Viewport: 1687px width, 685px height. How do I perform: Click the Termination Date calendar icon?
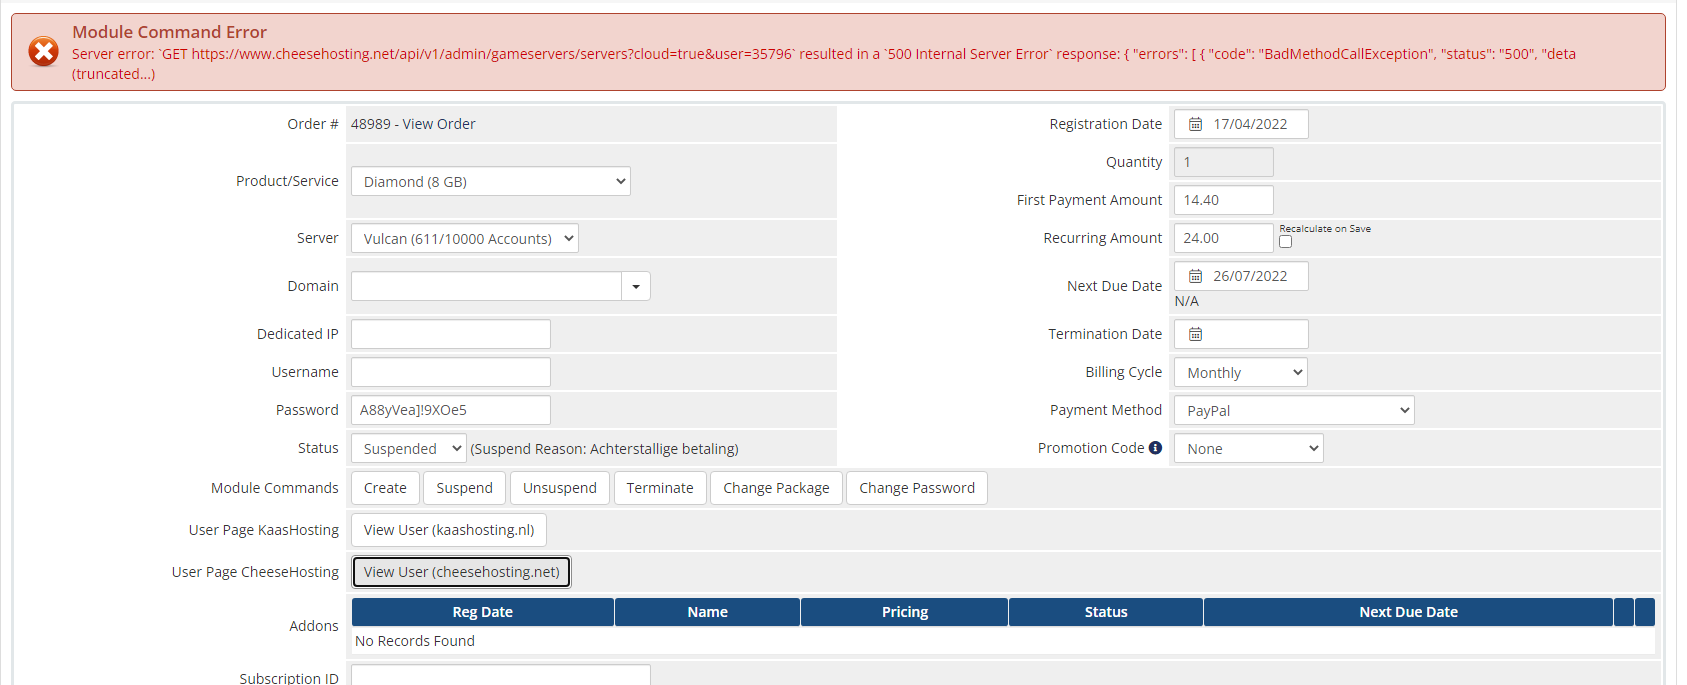(x=1195, y=334)
